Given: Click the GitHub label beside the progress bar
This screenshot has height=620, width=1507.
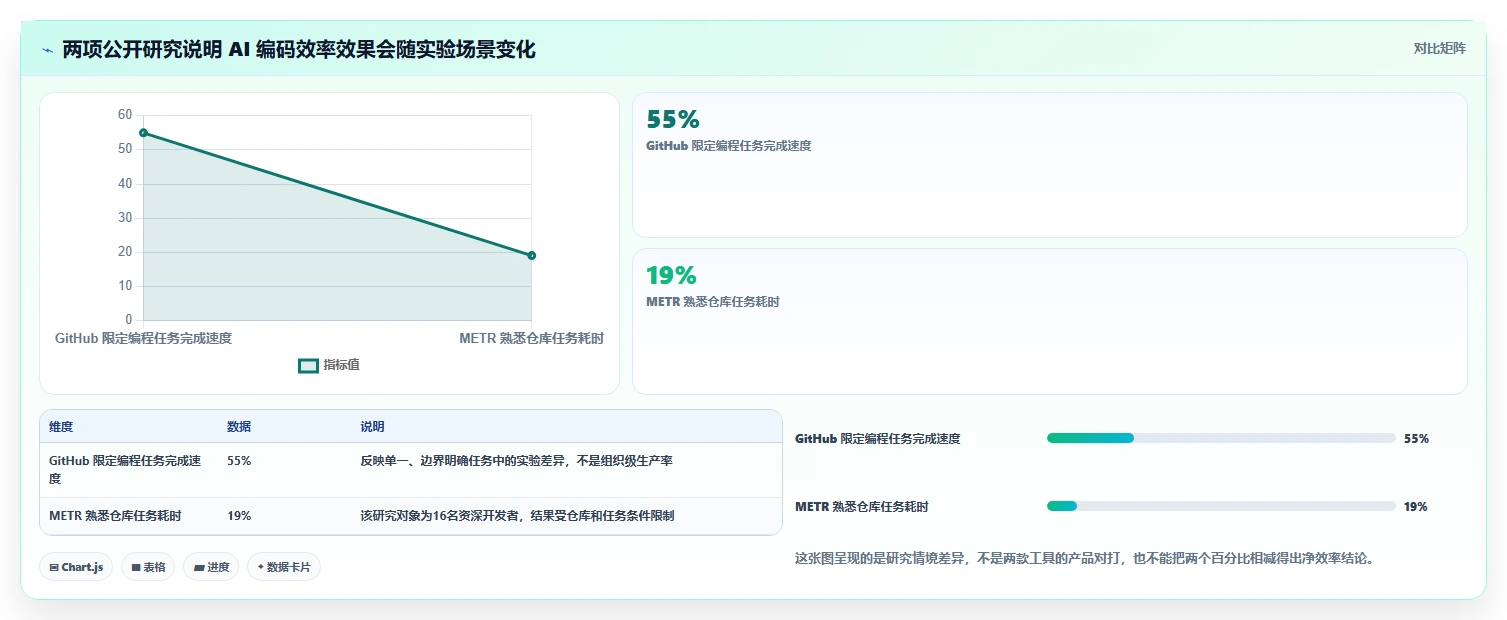Looking at the screenshot, I should (x=878, y=439).
